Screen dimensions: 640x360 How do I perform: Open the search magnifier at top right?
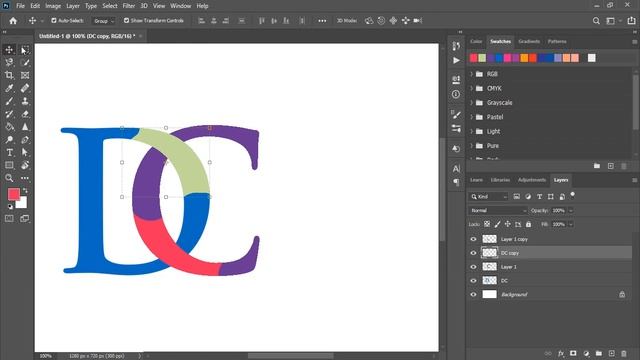[596, 21]
